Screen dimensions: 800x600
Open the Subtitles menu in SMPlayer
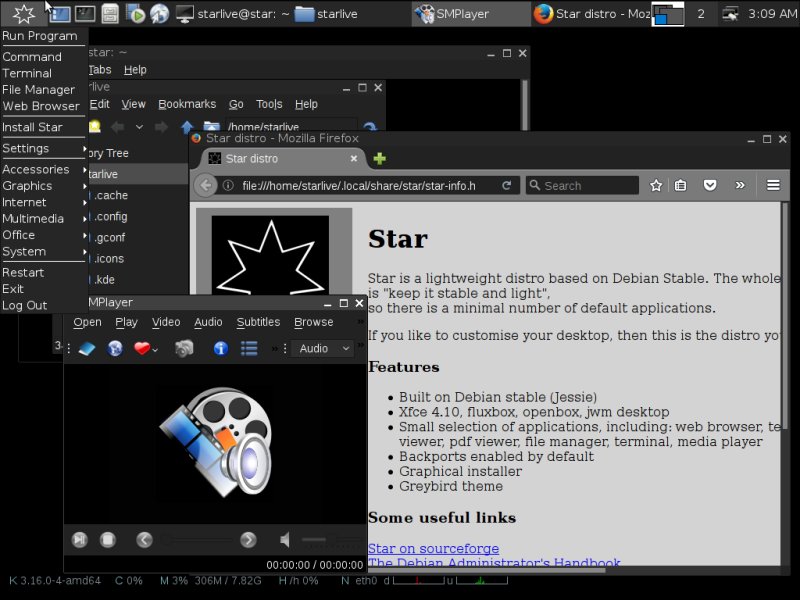coord(258,322)
